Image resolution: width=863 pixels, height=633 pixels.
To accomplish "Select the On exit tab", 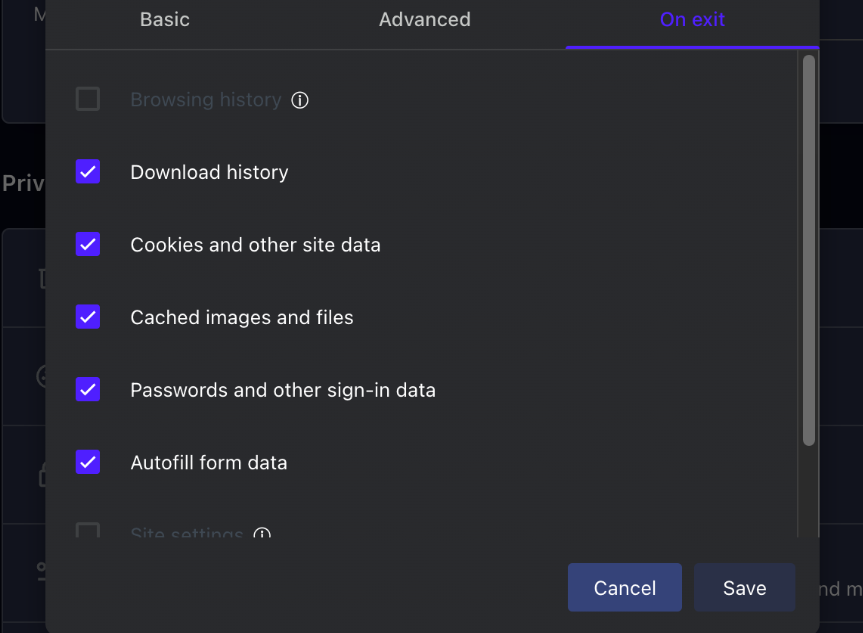I will tap(692, 20).
